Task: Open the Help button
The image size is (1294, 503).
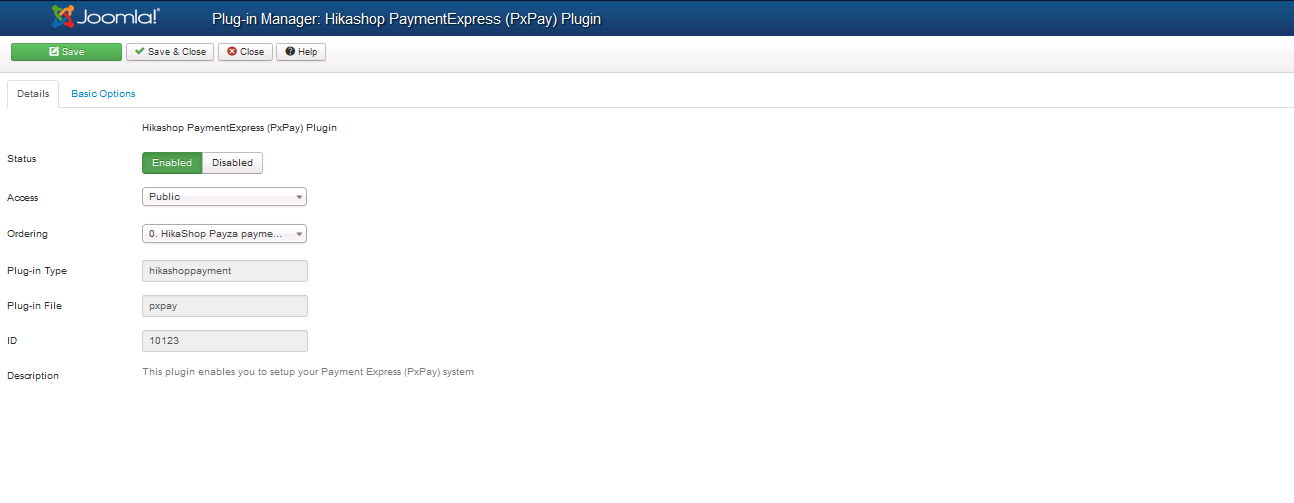Action: pyautogui.click(x=301, y=52)
